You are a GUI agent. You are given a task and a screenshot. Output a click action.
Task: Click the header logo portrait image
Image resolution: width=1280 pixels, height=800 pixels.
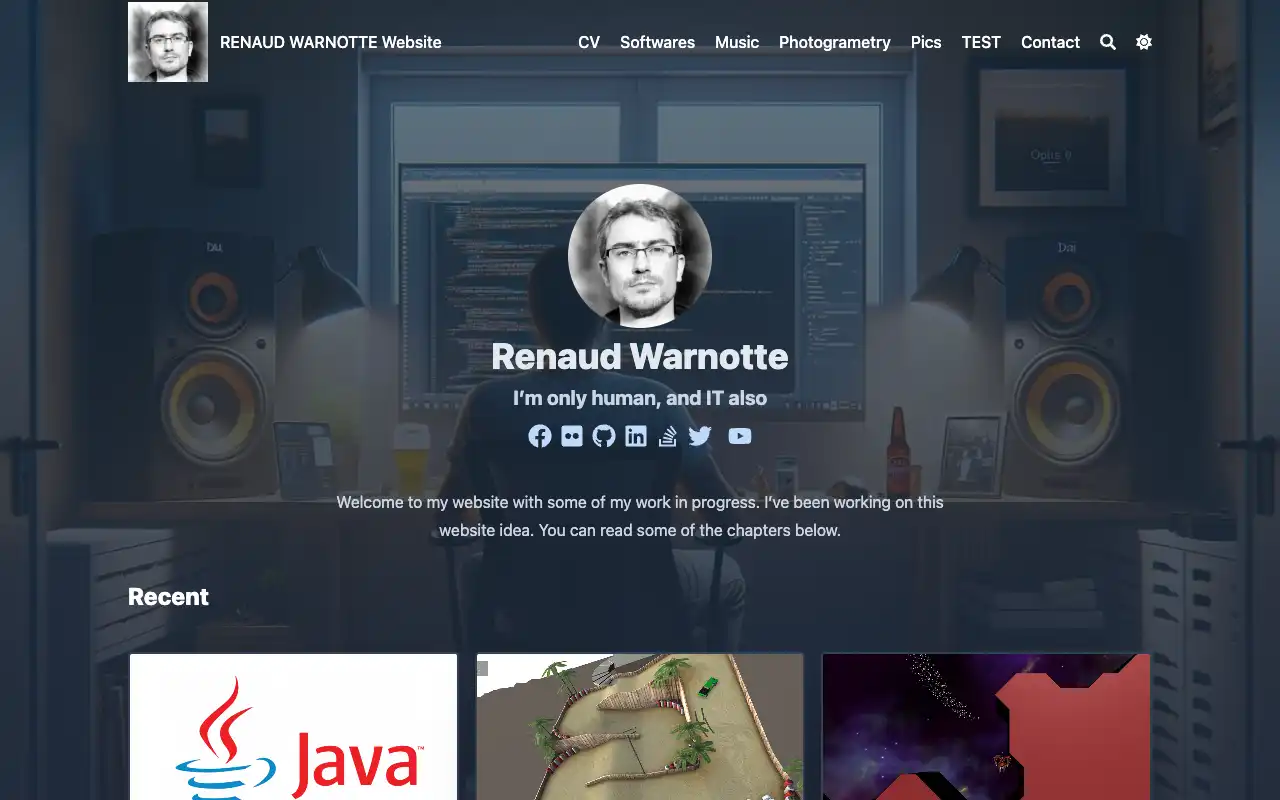pyautogui.click(x=168, y=42)
